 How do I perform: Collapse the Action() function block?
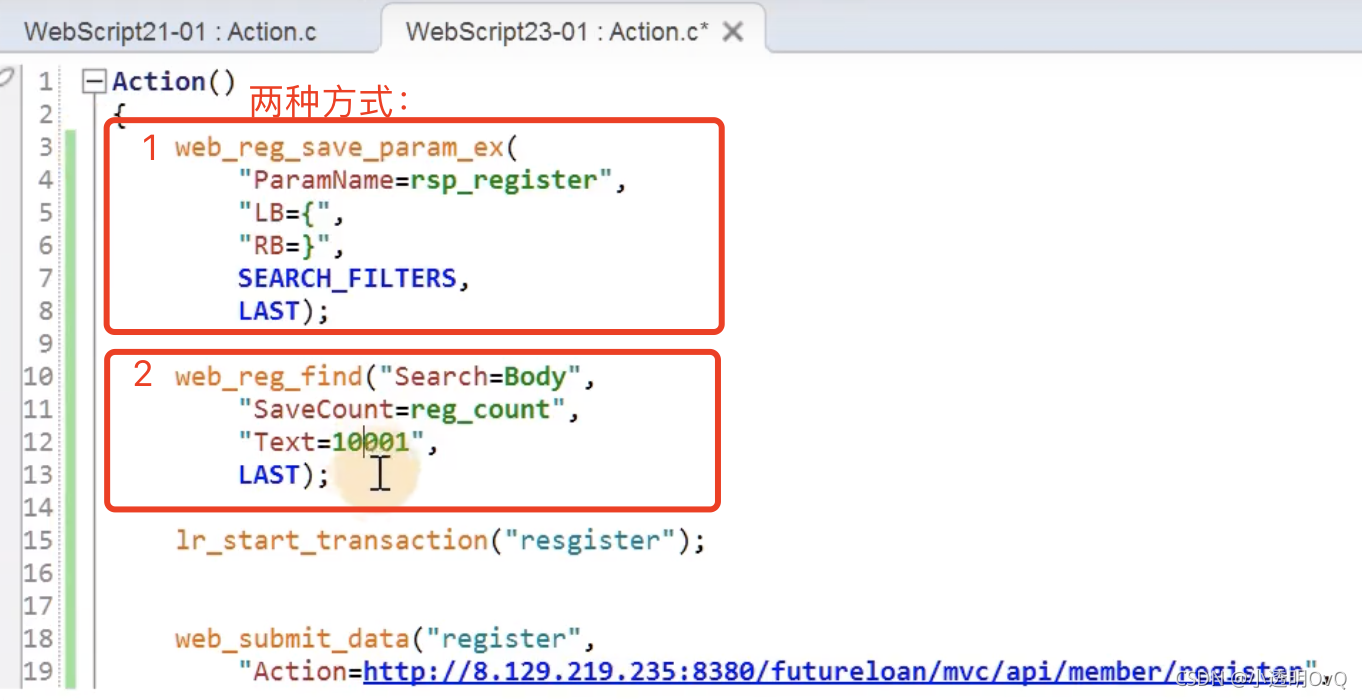click(x=94, y=81)
